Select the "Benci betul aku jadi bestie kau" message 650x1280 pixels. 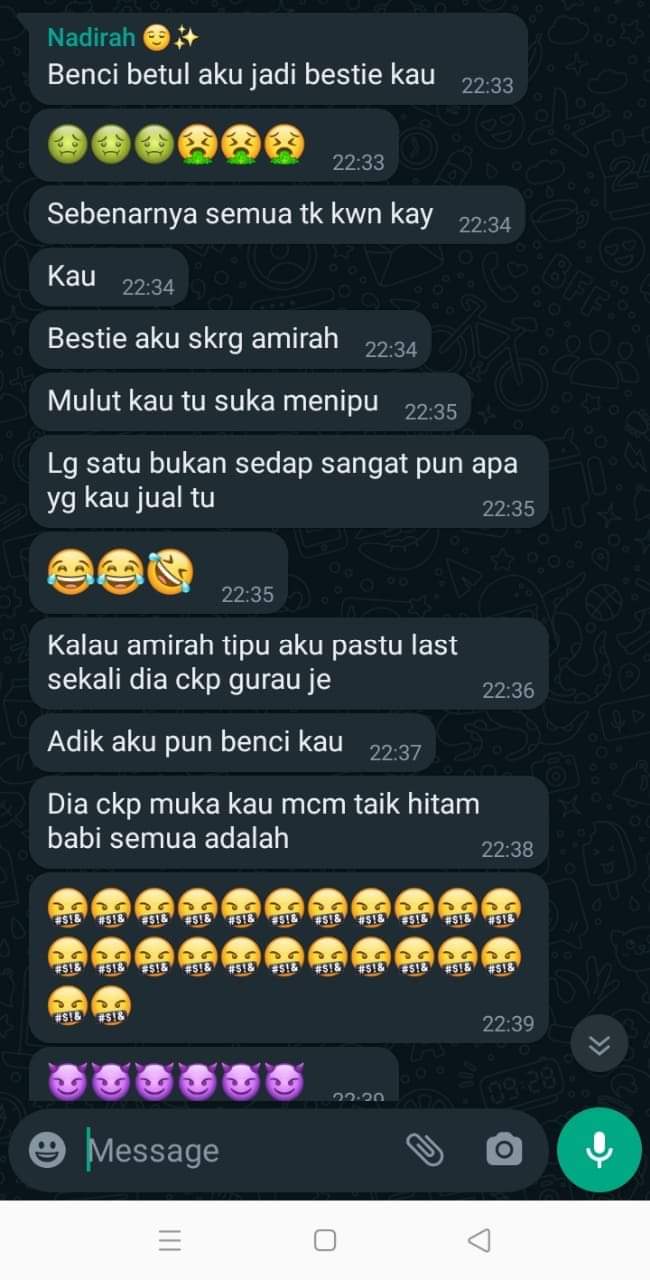278,59
